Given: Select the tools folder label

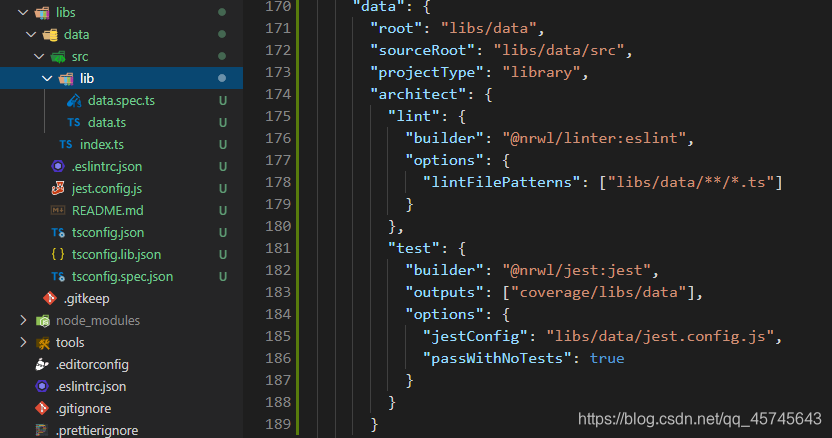Looking at the screenshot, I should click(70, 342).
